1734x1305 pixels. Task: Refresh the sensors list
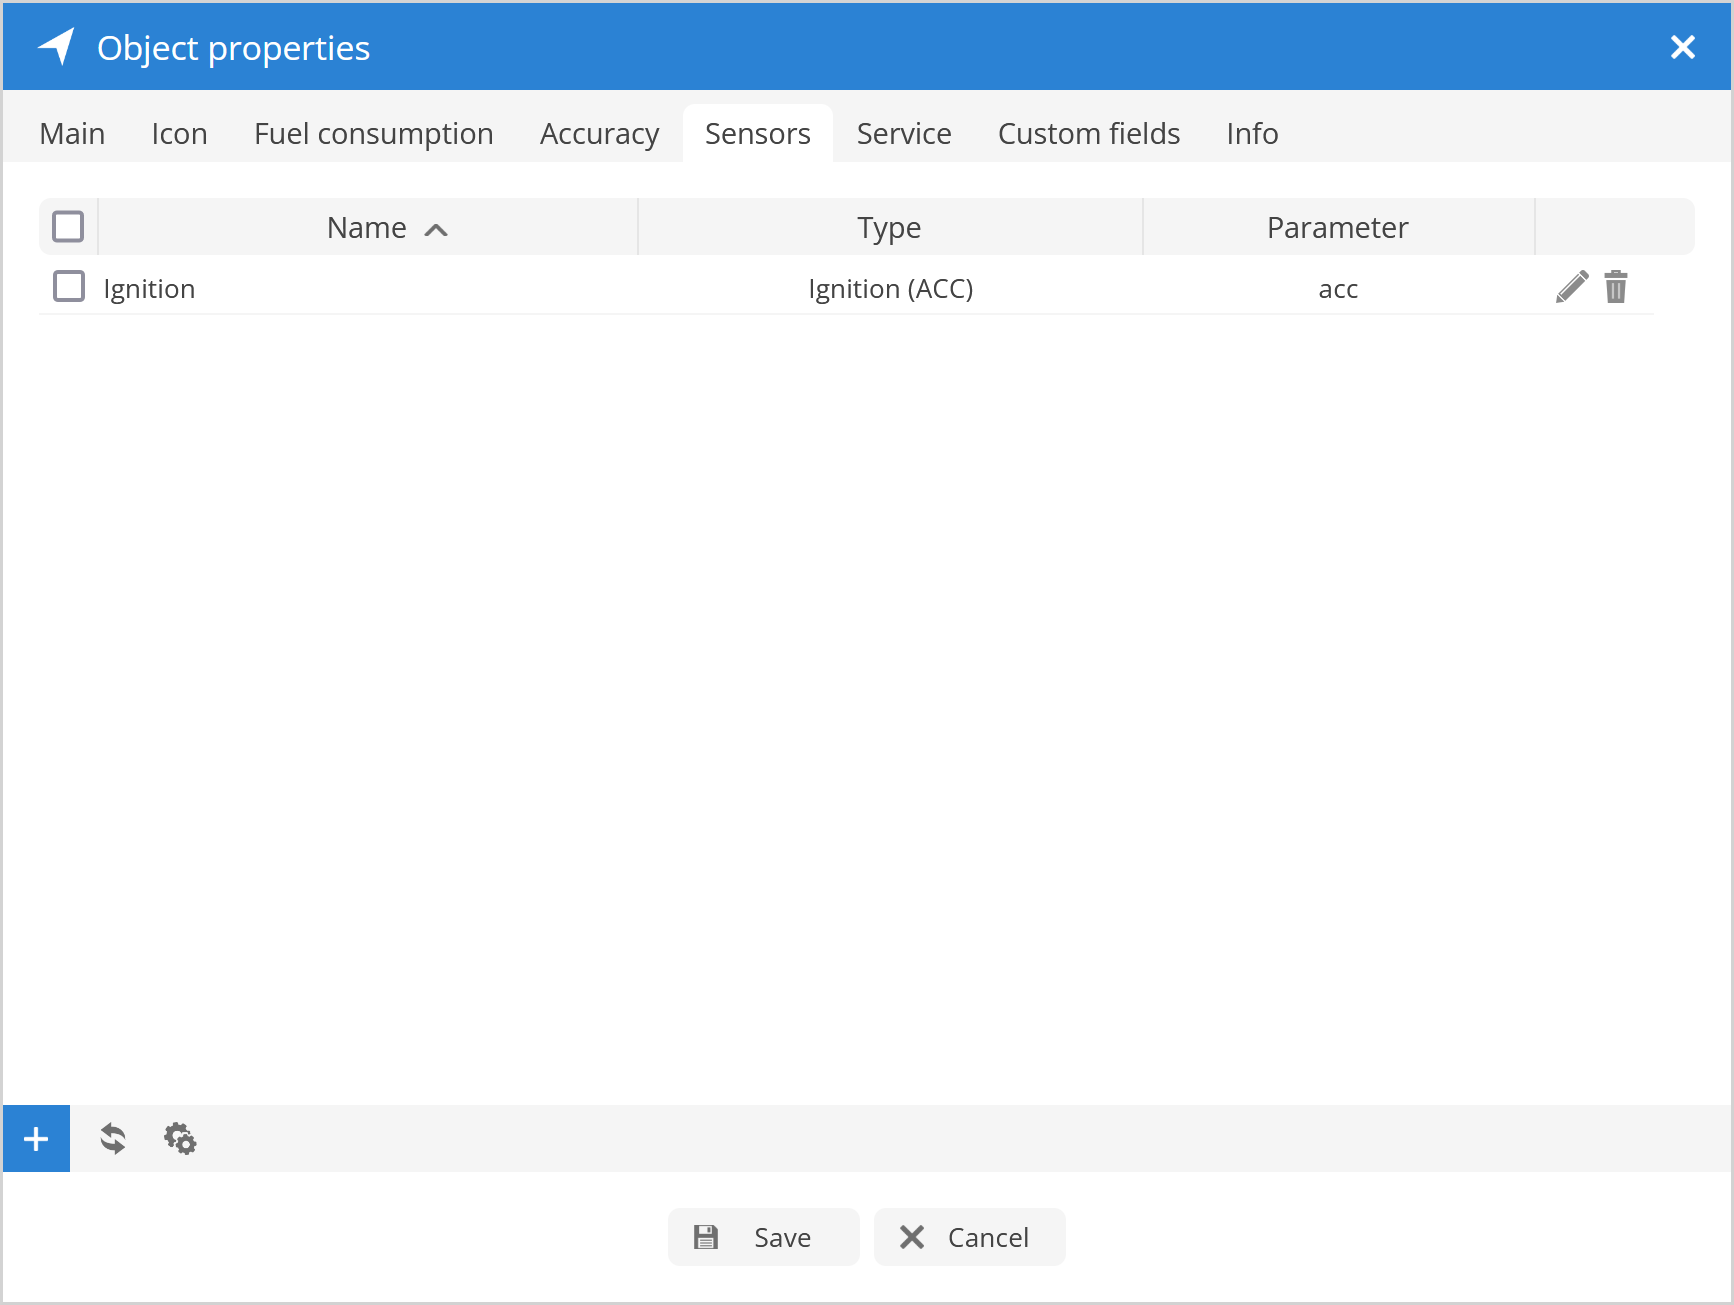(113, 1138)
